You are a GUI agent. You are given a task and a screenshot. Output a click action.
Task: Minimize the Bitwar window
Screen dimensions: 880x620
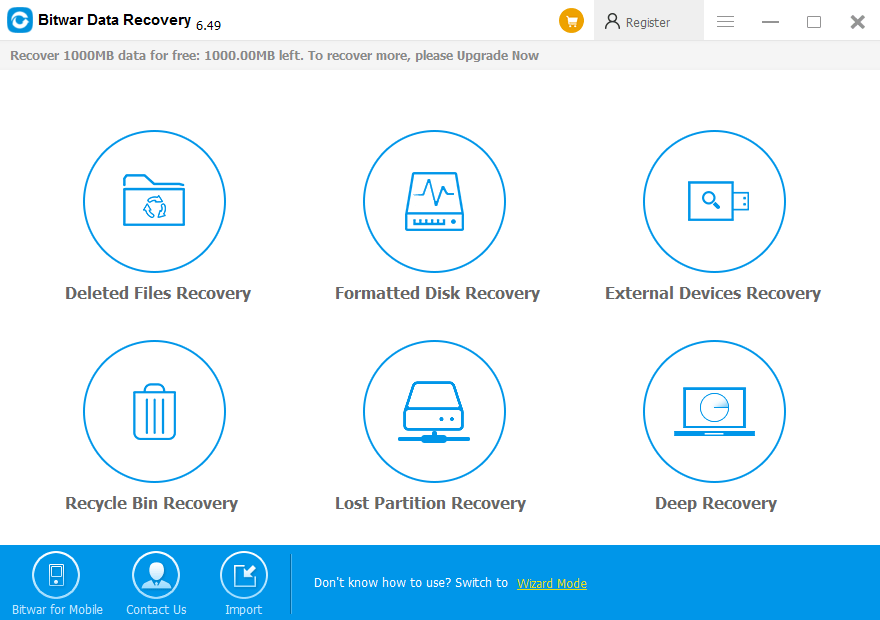click(x=770, y=22)
